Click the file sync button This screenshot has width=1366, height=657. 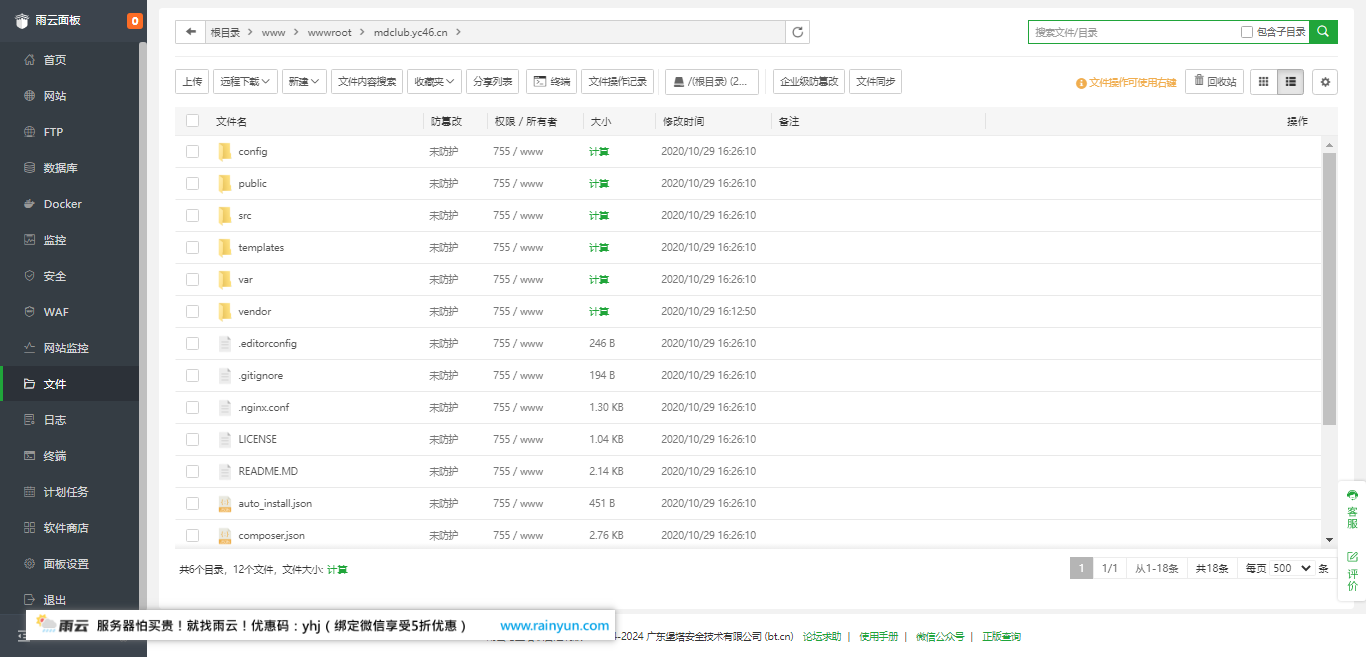[875, 82]
